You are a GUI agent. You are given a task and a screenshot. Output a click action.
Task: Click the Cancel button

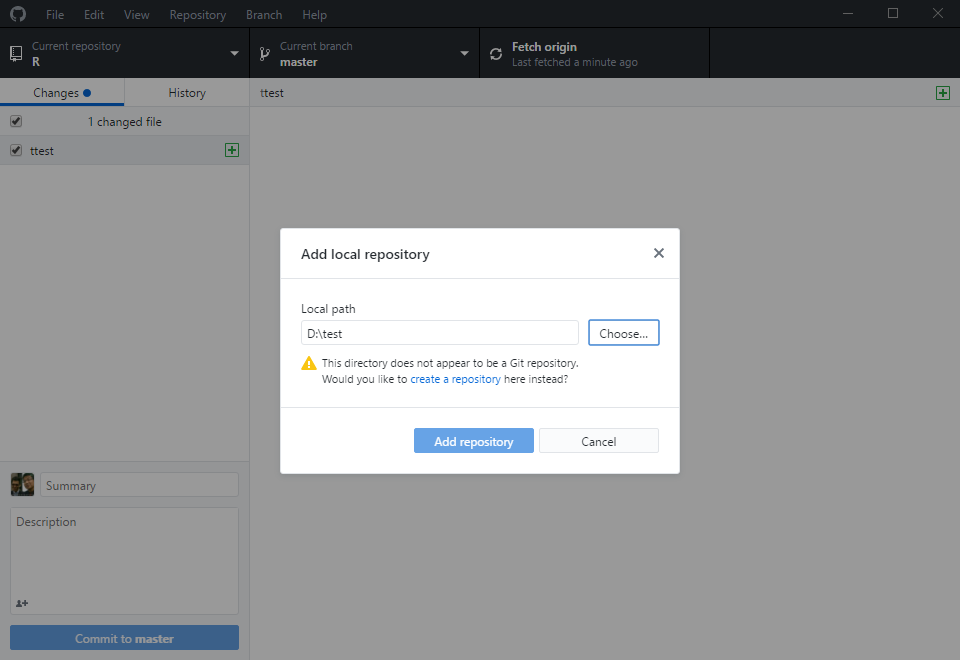point(598,441)
